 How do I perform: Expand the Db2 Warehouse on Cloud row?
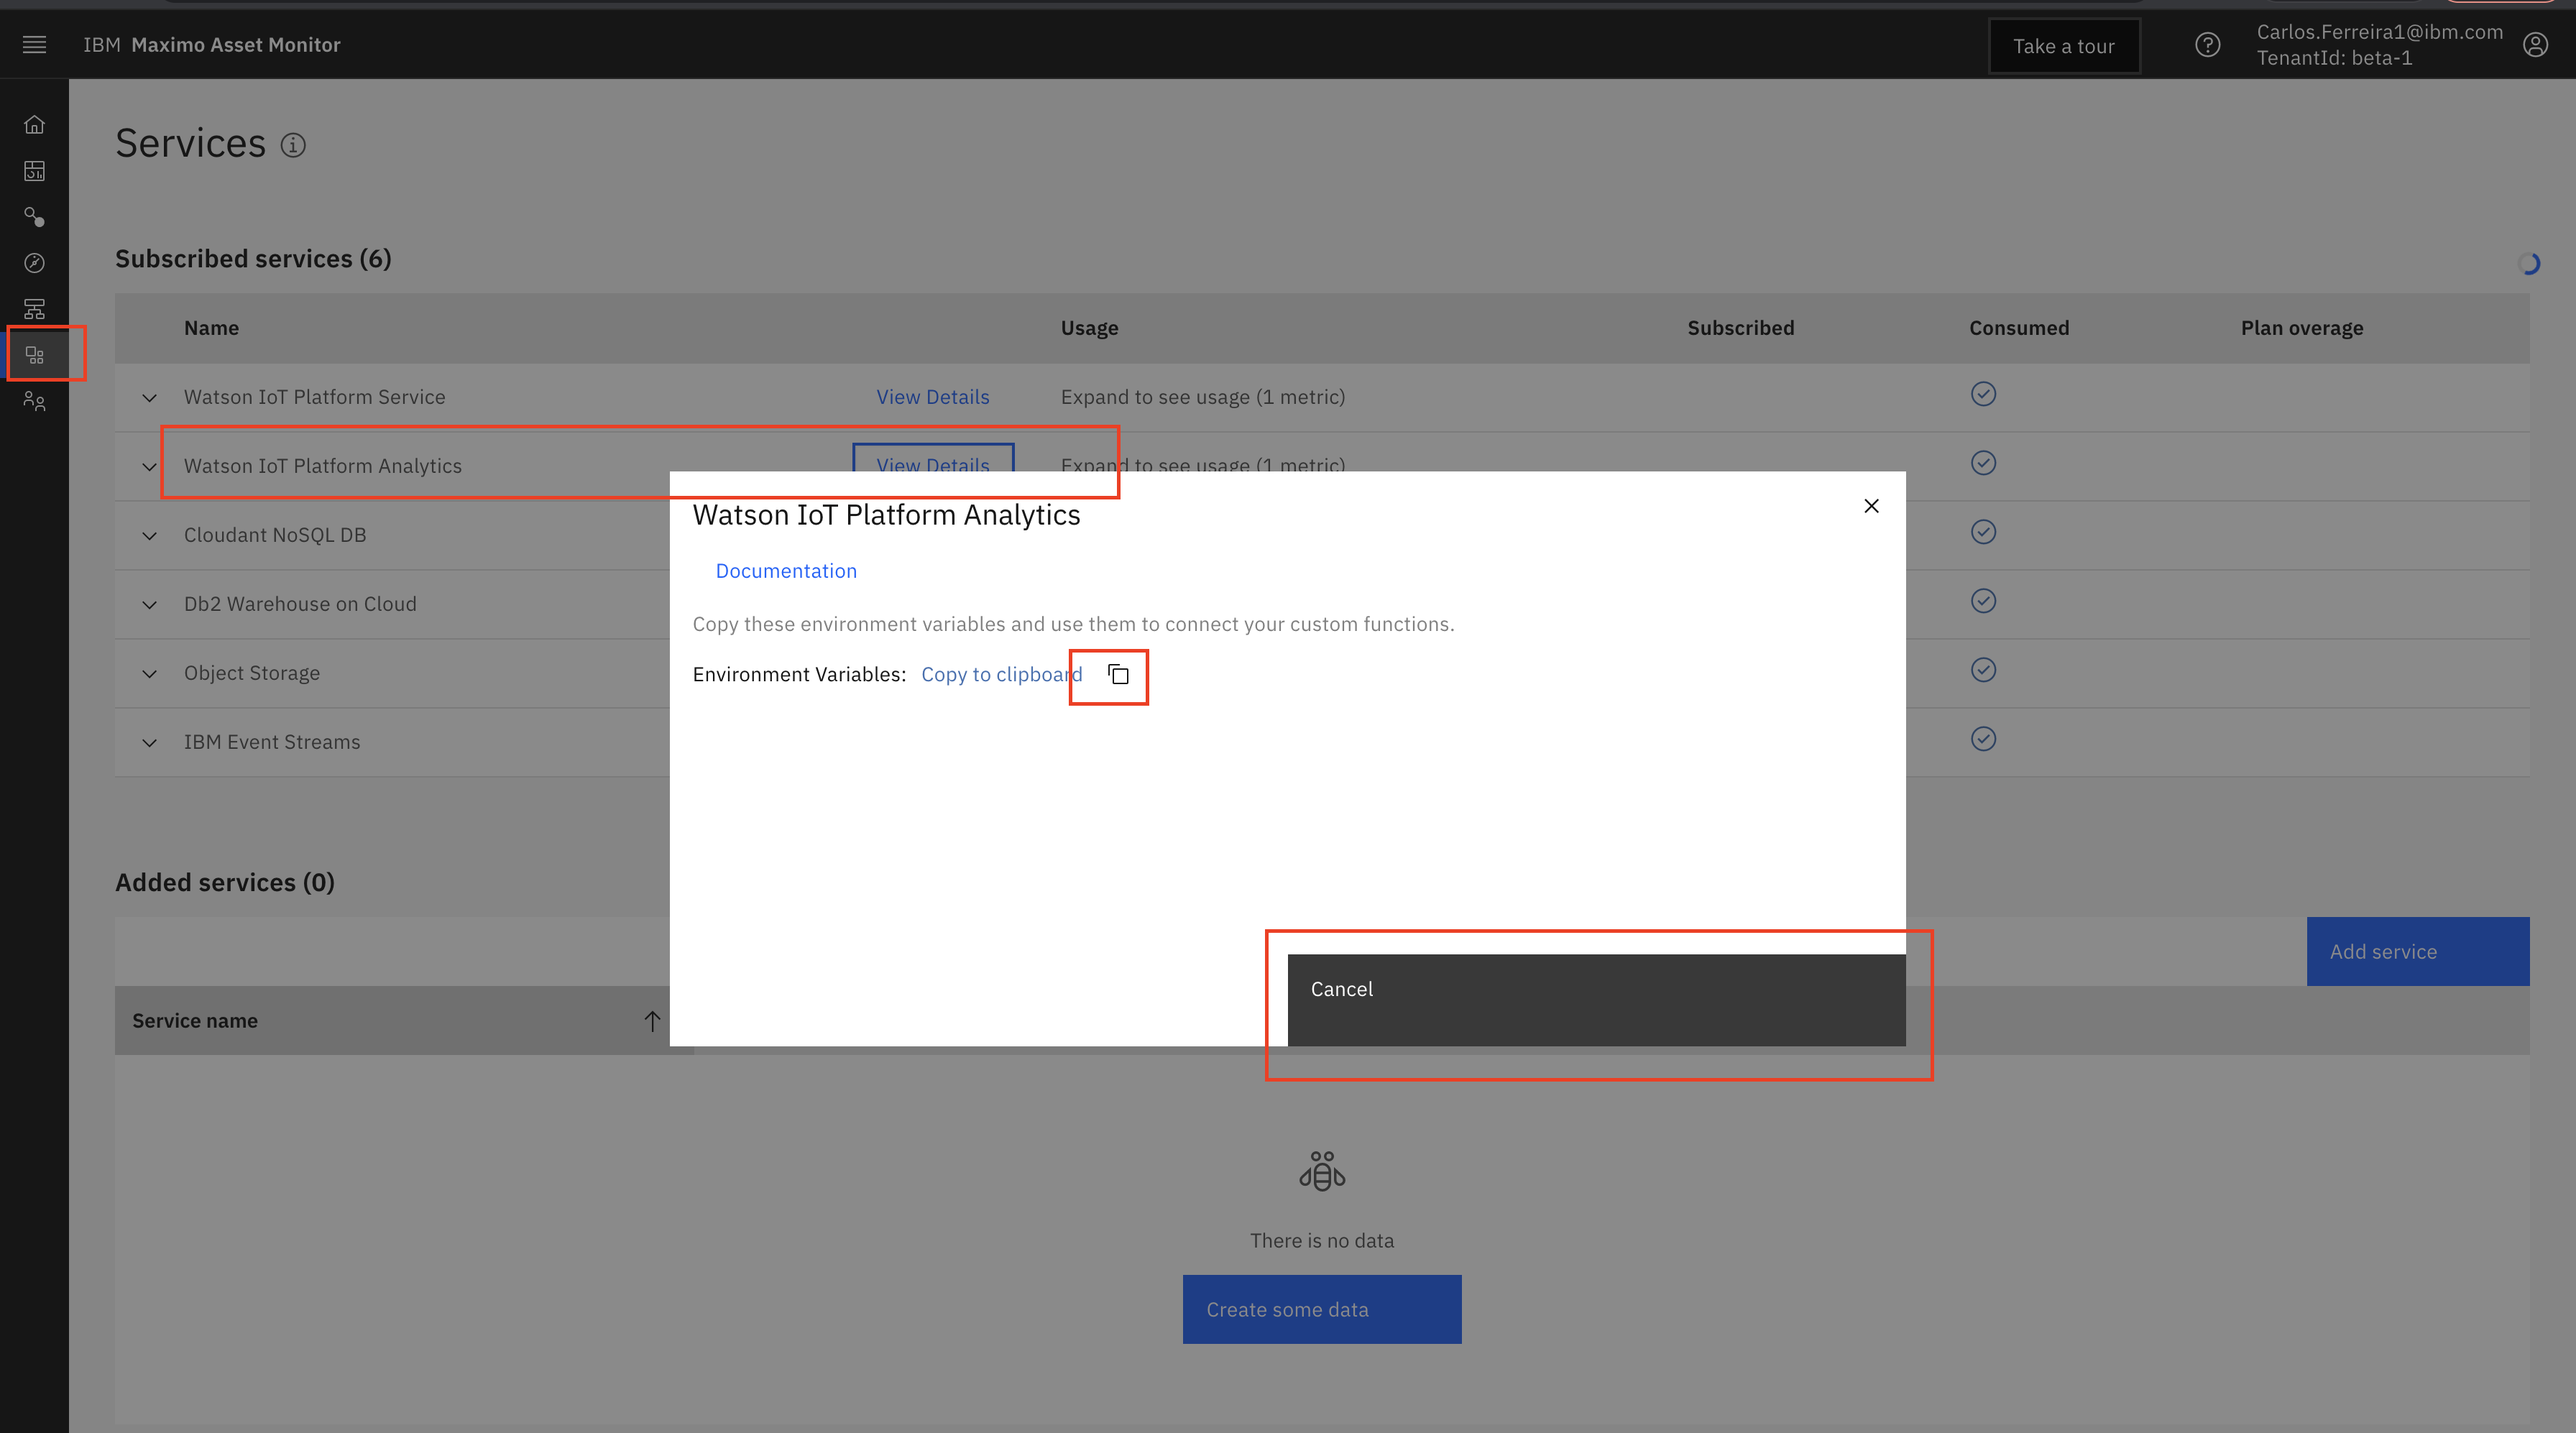pos(149,605)
